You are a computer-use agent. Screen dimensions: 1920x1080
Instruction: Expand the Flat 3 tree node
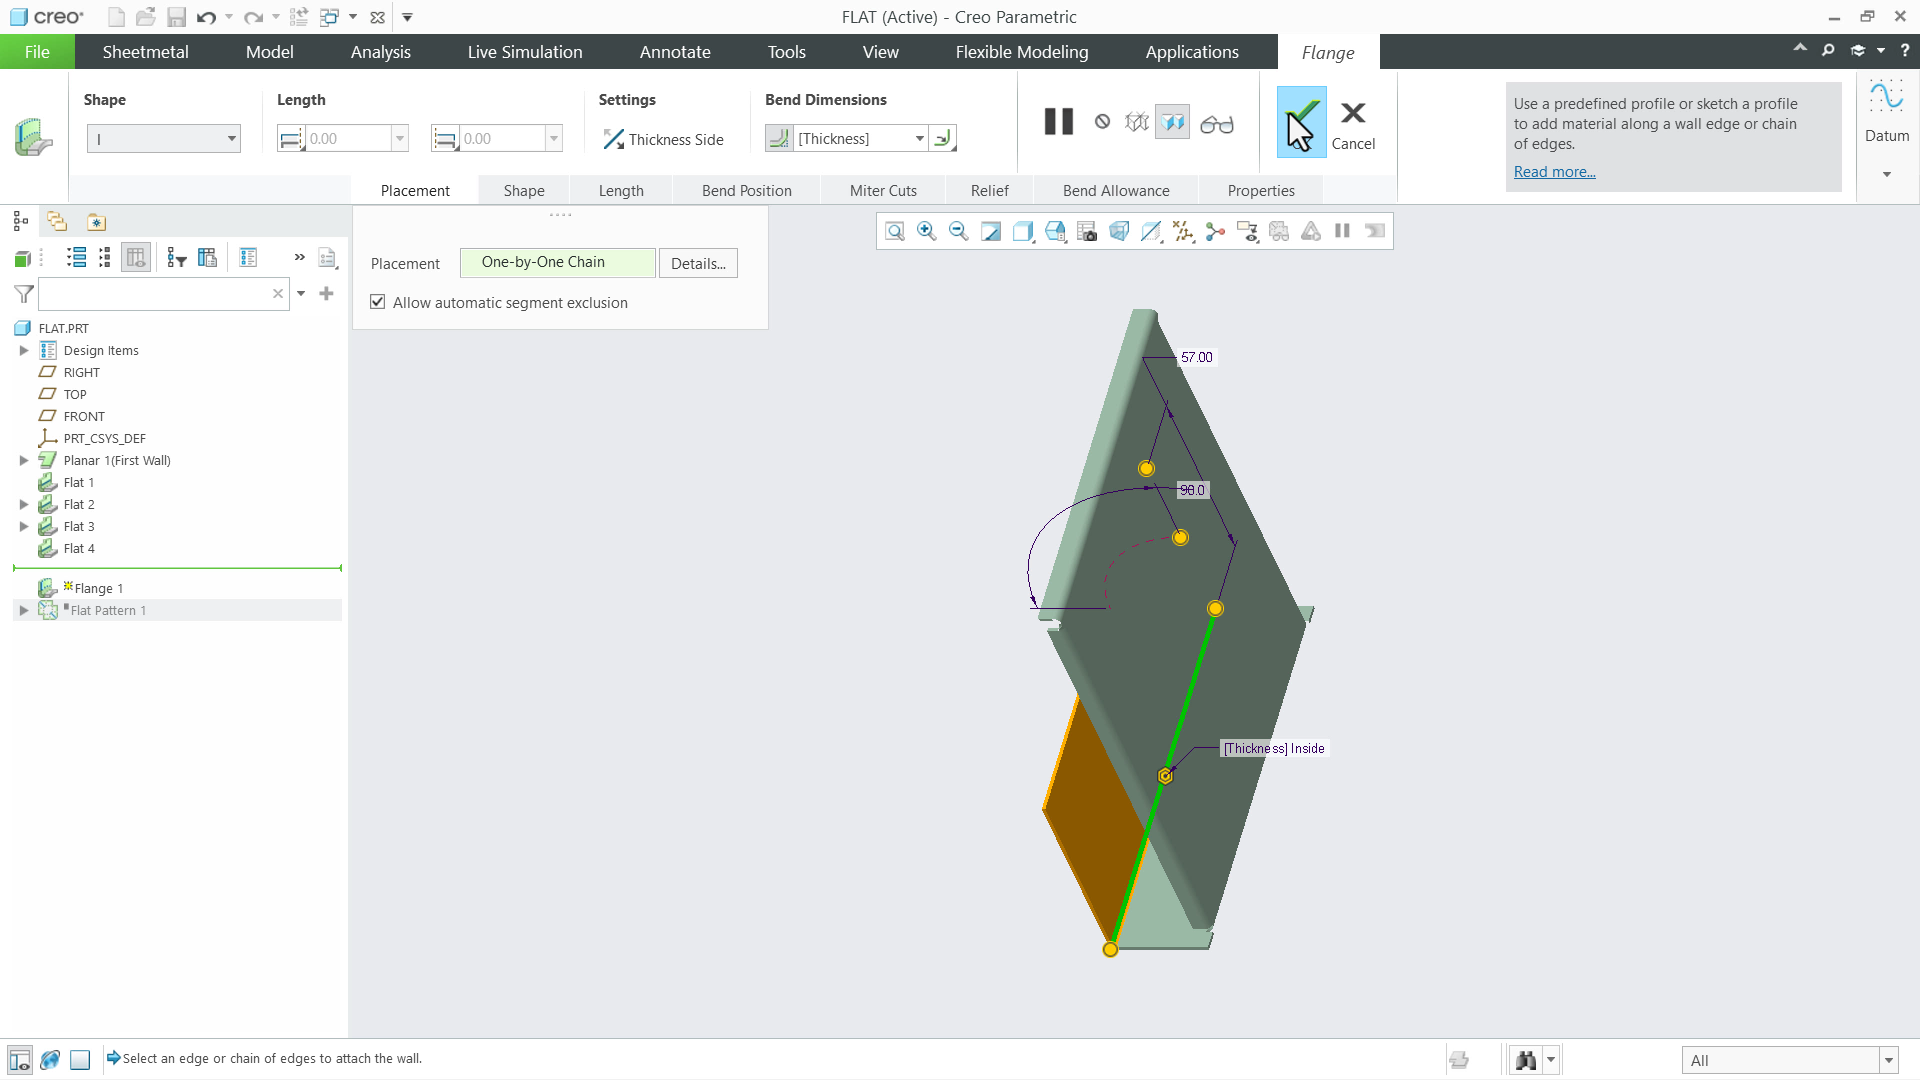(23, 527)
